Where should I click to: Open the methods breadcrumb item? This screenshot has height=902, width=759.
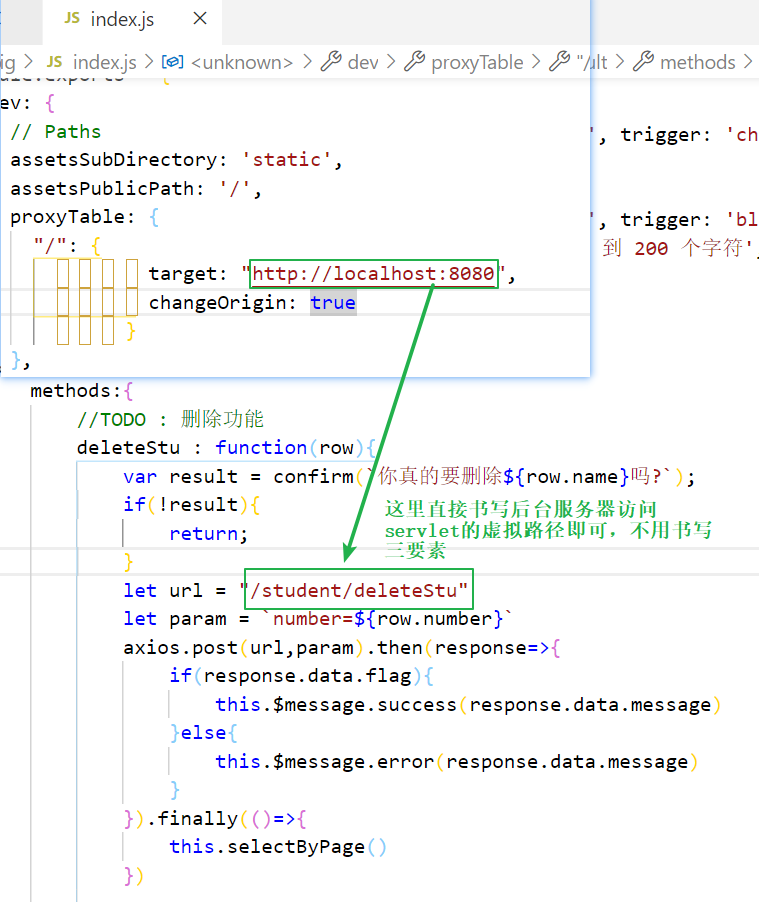click(x=697, y=62)
